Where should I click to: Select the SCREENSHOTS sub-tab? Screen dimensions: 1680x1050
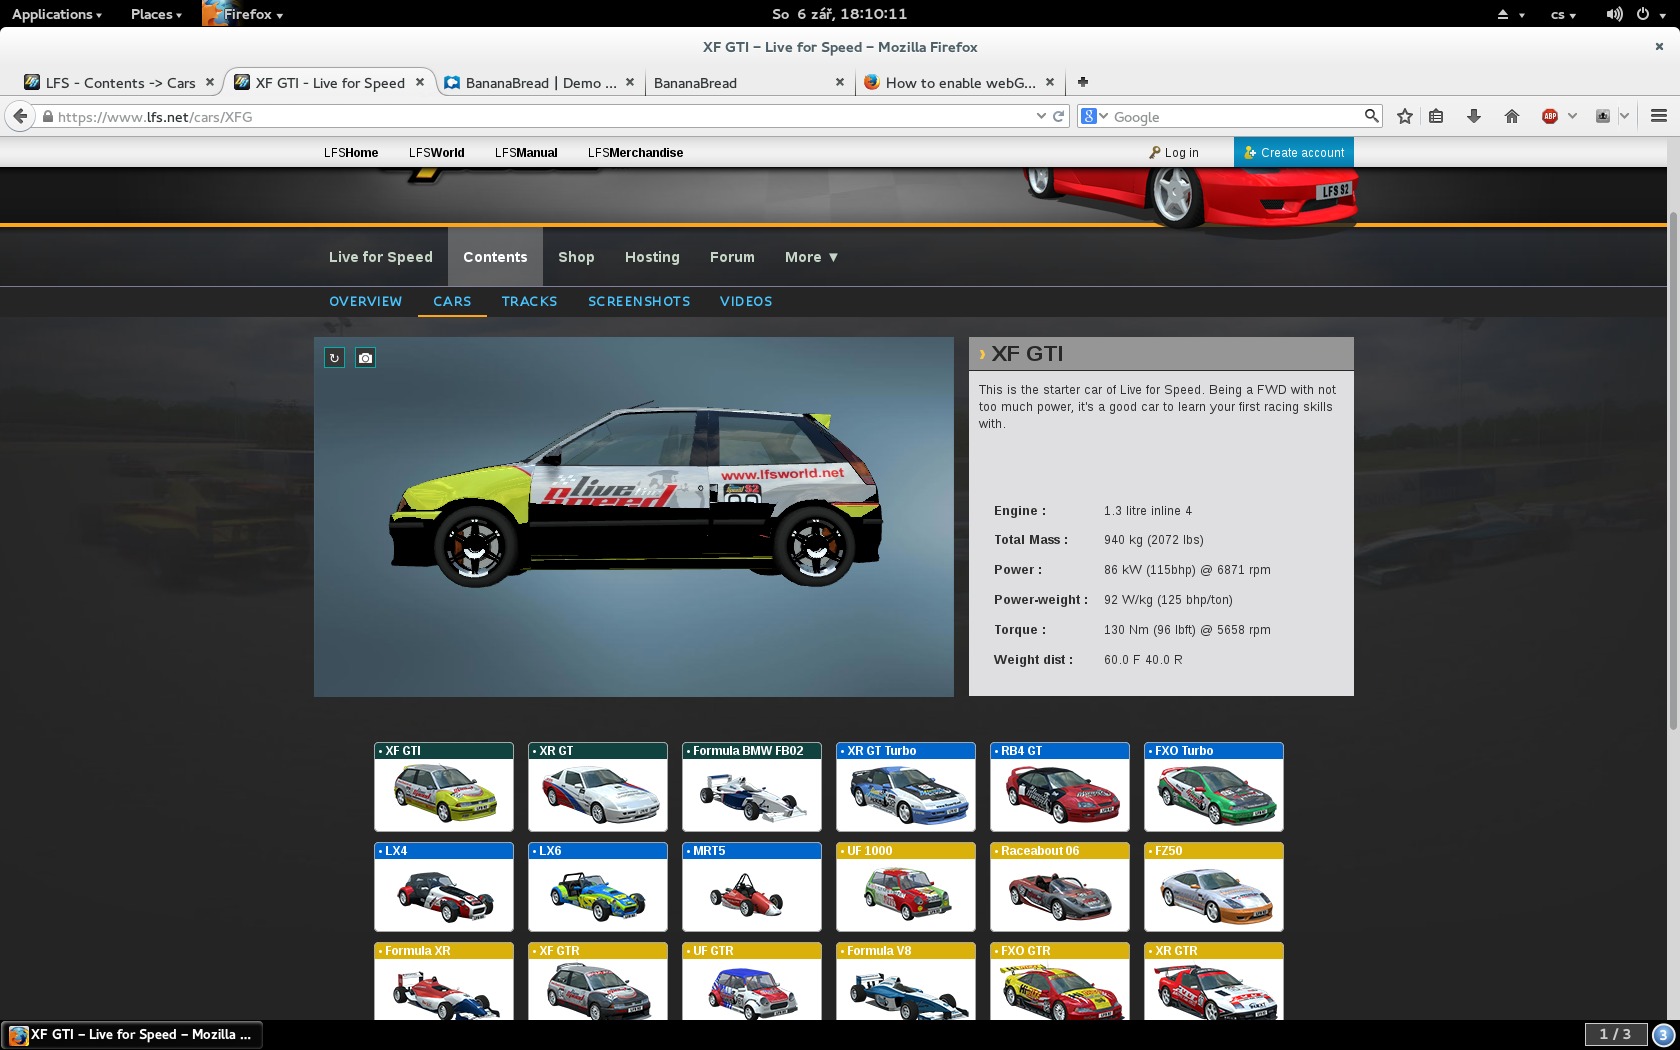(x=639, y=301)
